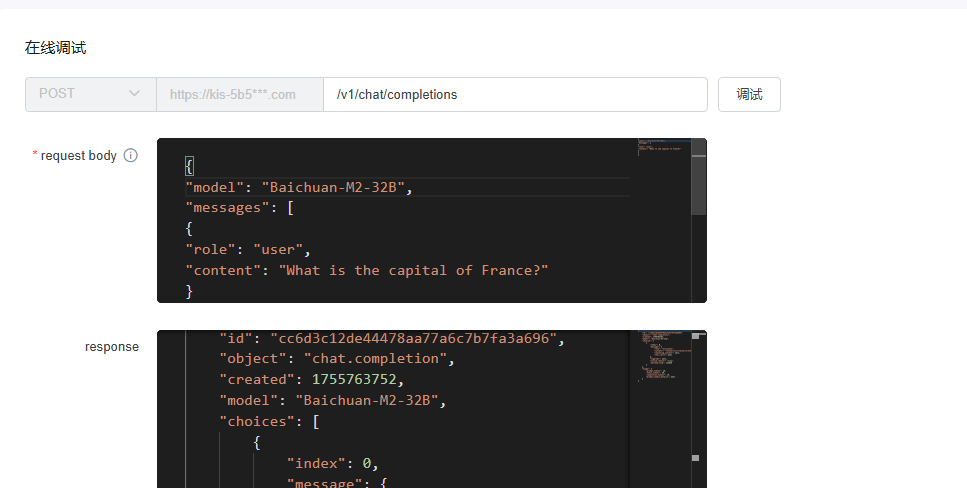The height and width of the screenshot is (488, 967).
Task: Click the /v1/chat/completions path field
Action: [x=515, y=94]
